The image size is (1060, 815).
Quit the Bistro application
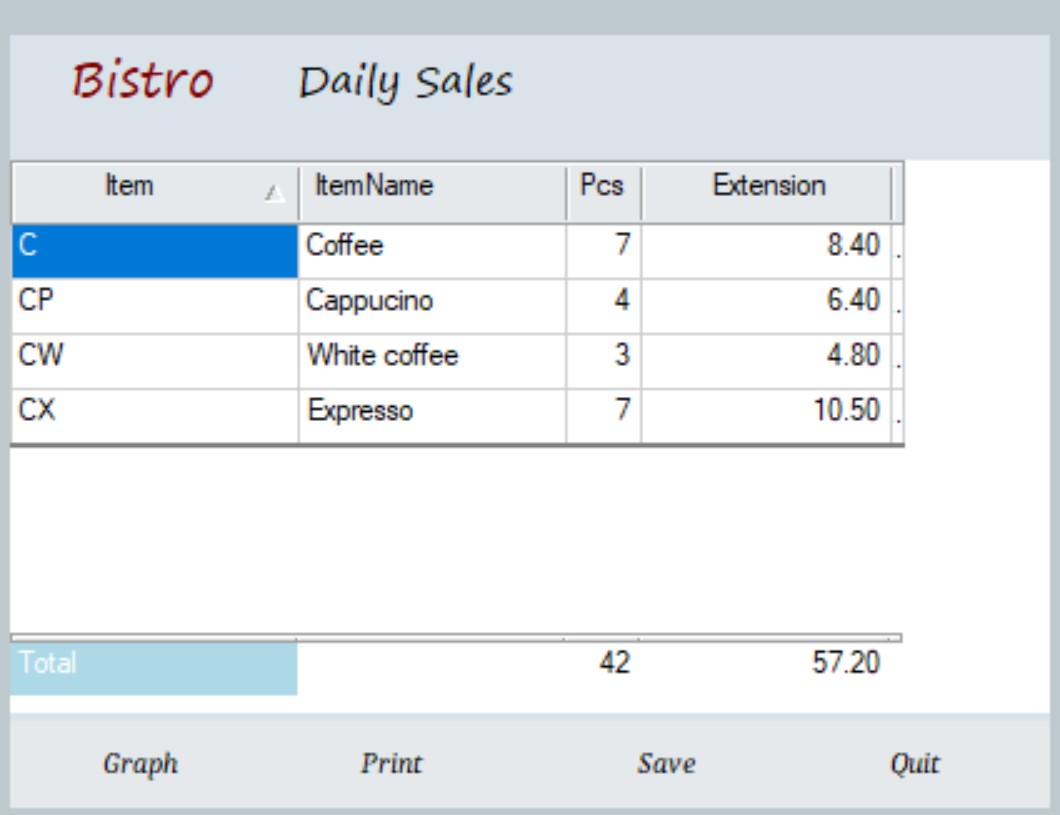pos(915,764)
